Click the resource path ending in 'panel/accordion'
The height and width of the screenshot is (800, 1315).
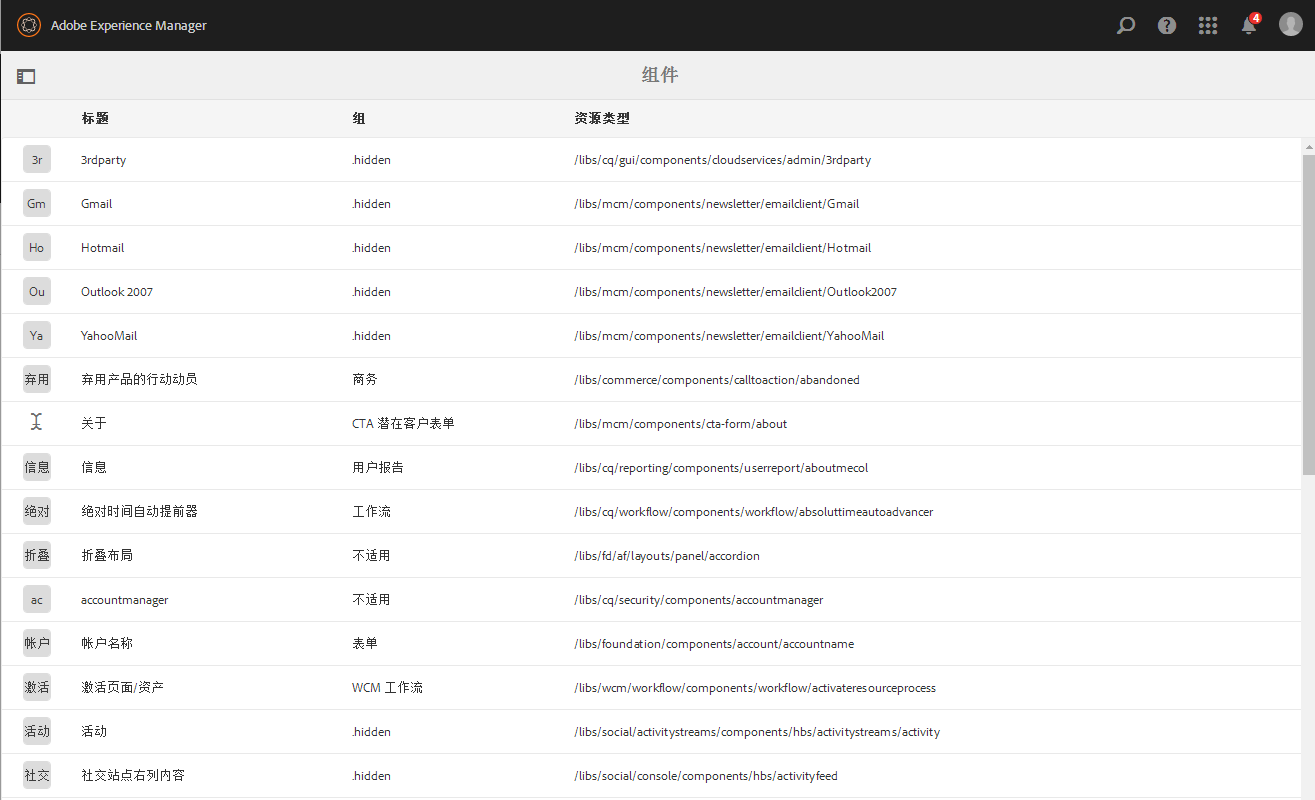[667, 556]
